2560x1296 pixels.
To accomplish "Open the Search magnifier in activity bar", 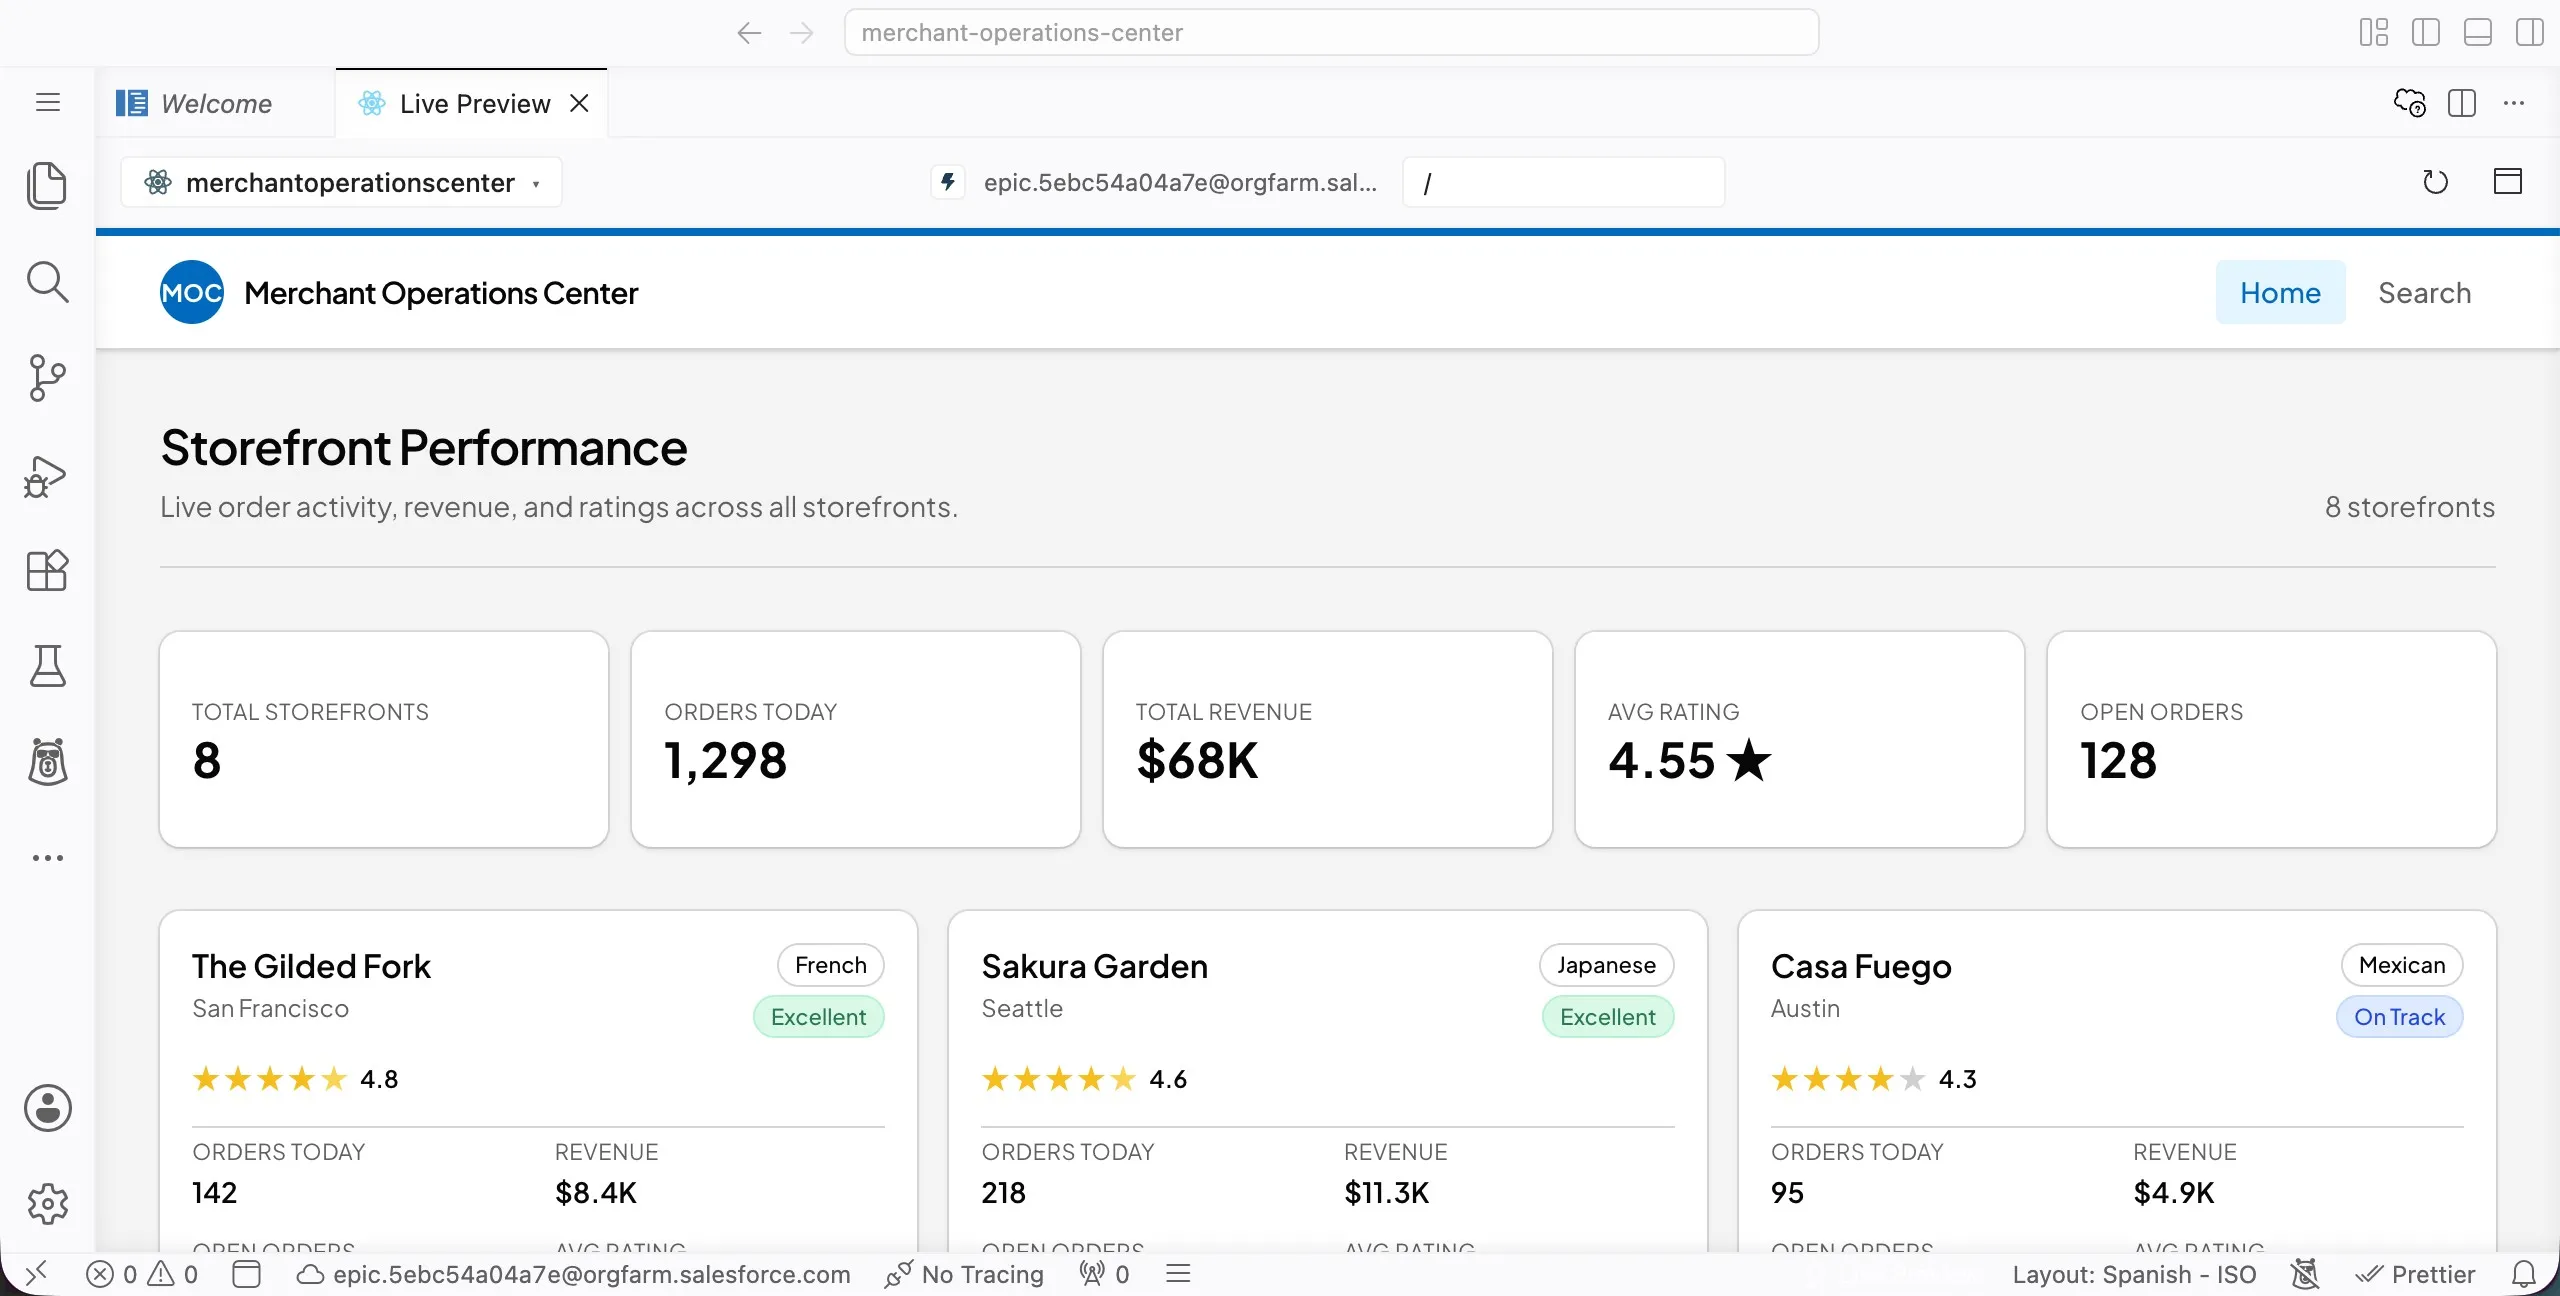I will coord(47,282).
